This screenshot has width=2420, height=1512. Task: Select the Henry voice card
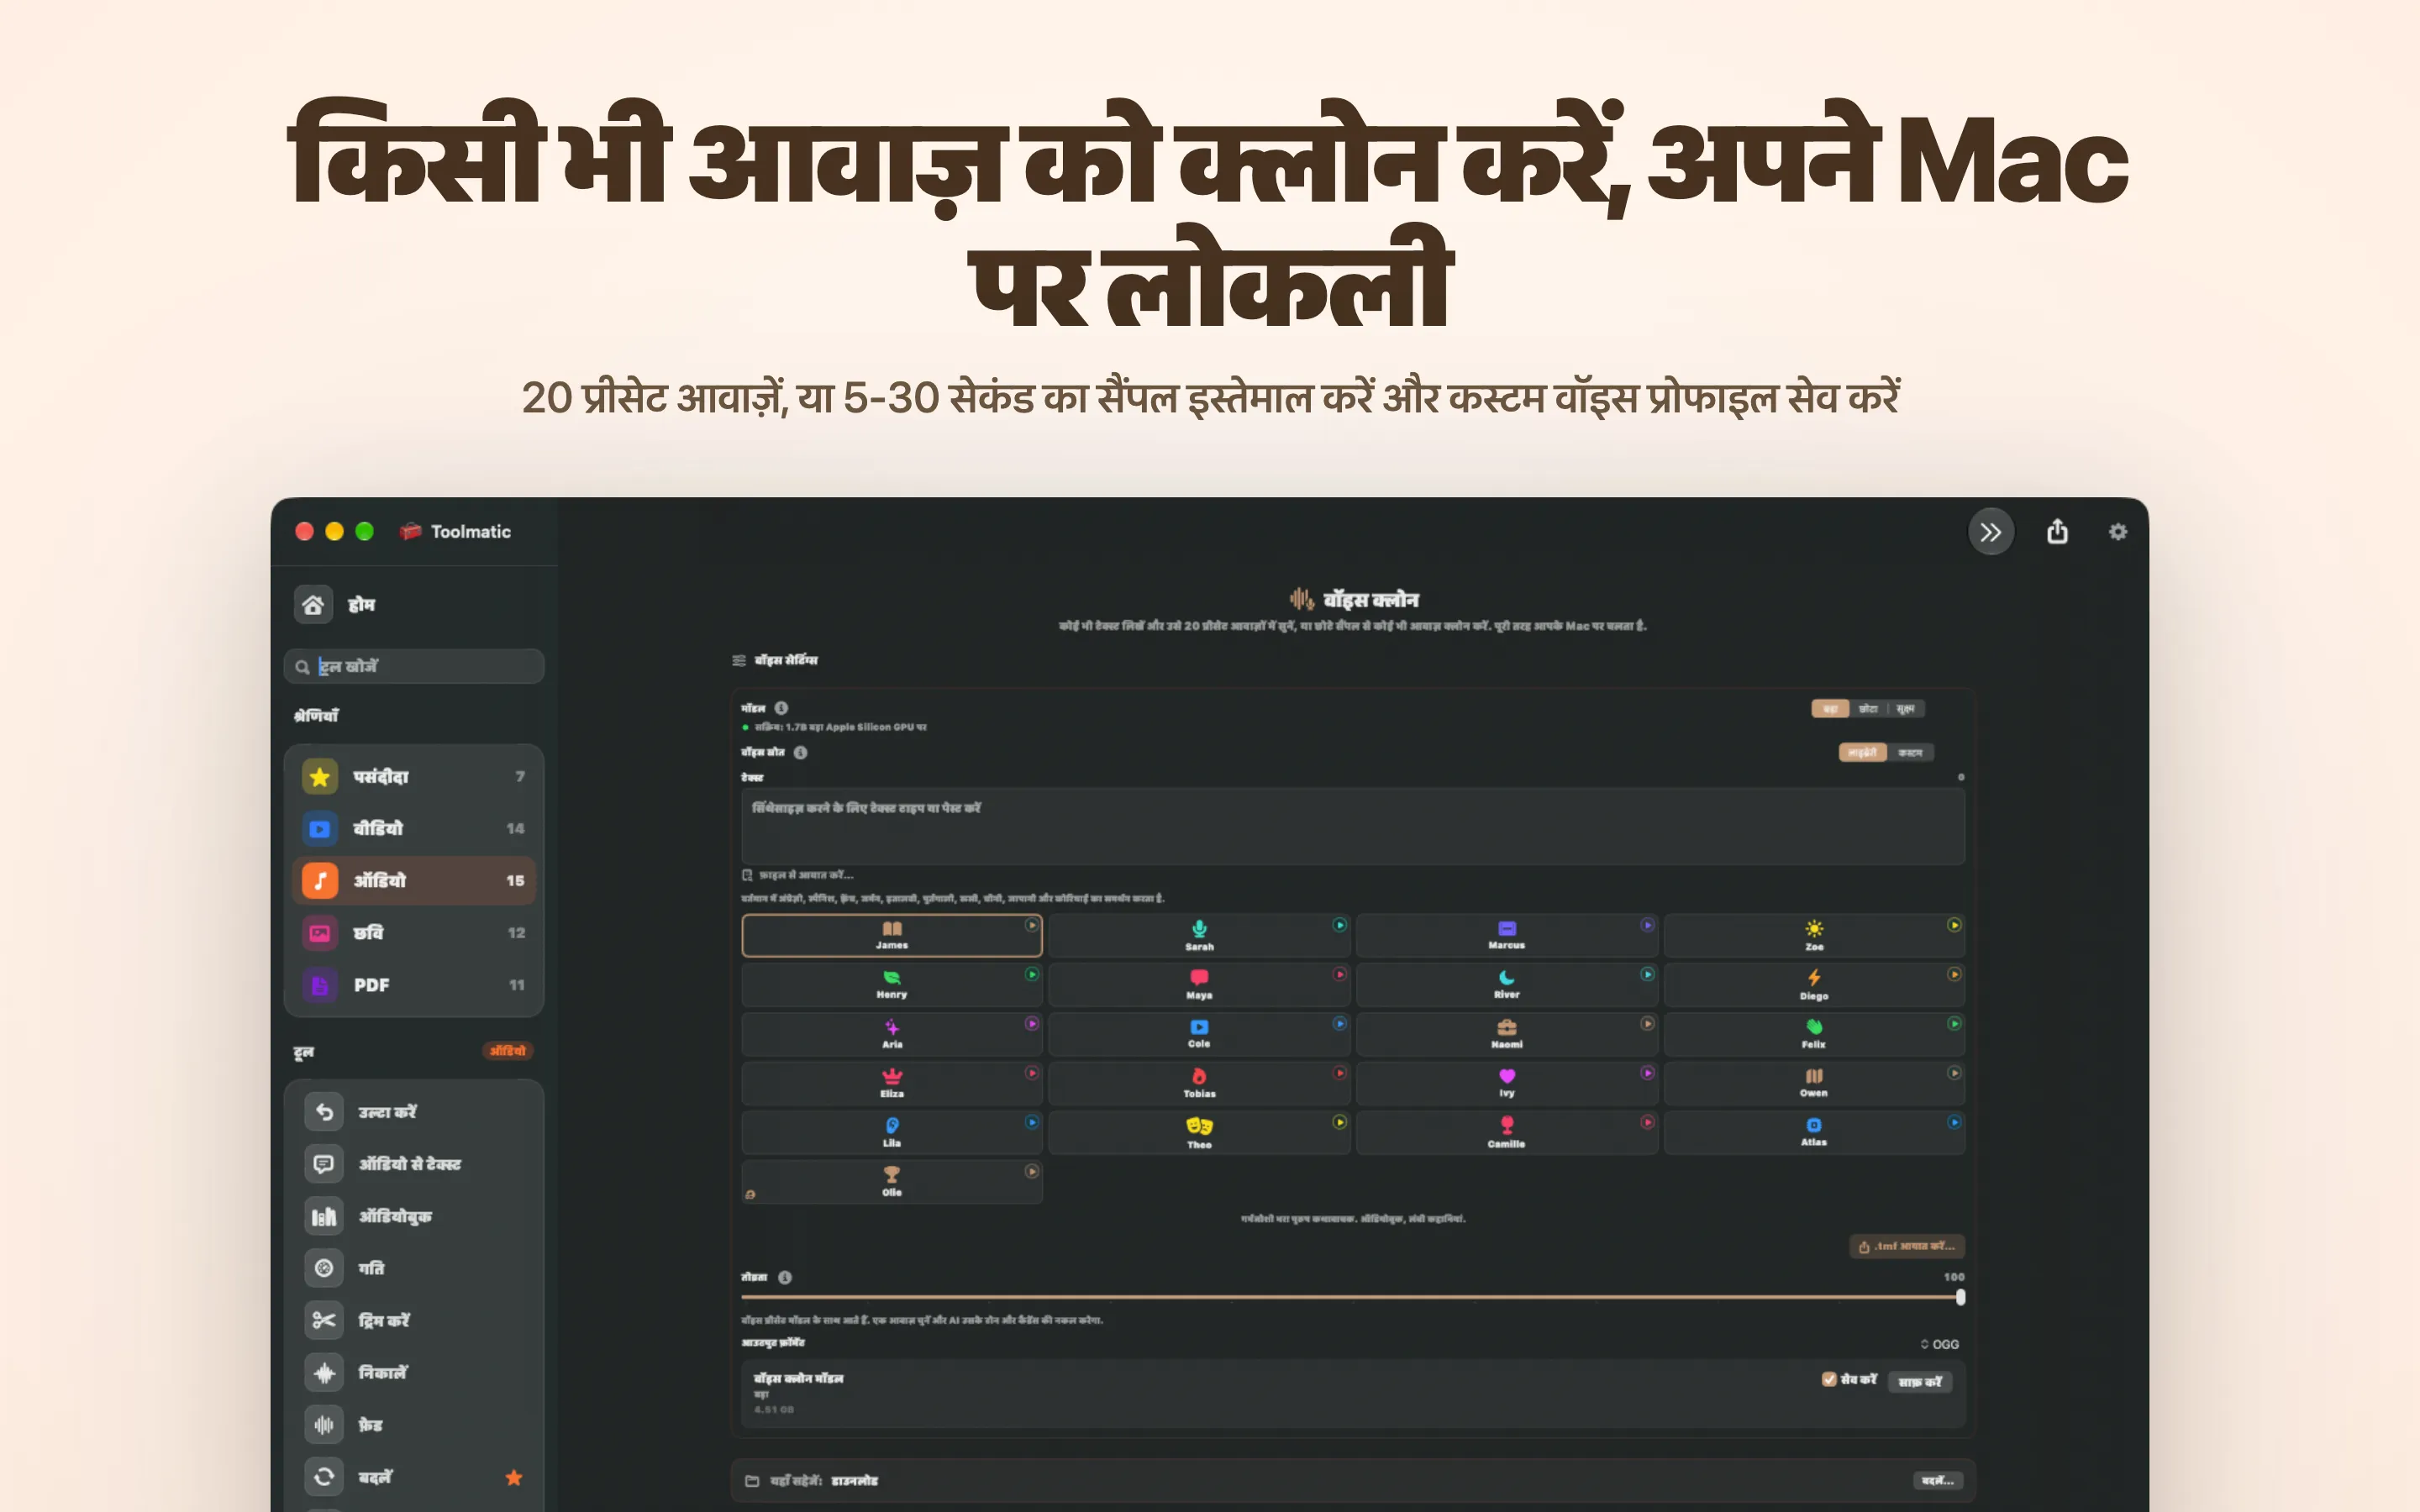(x=892, y=984)
